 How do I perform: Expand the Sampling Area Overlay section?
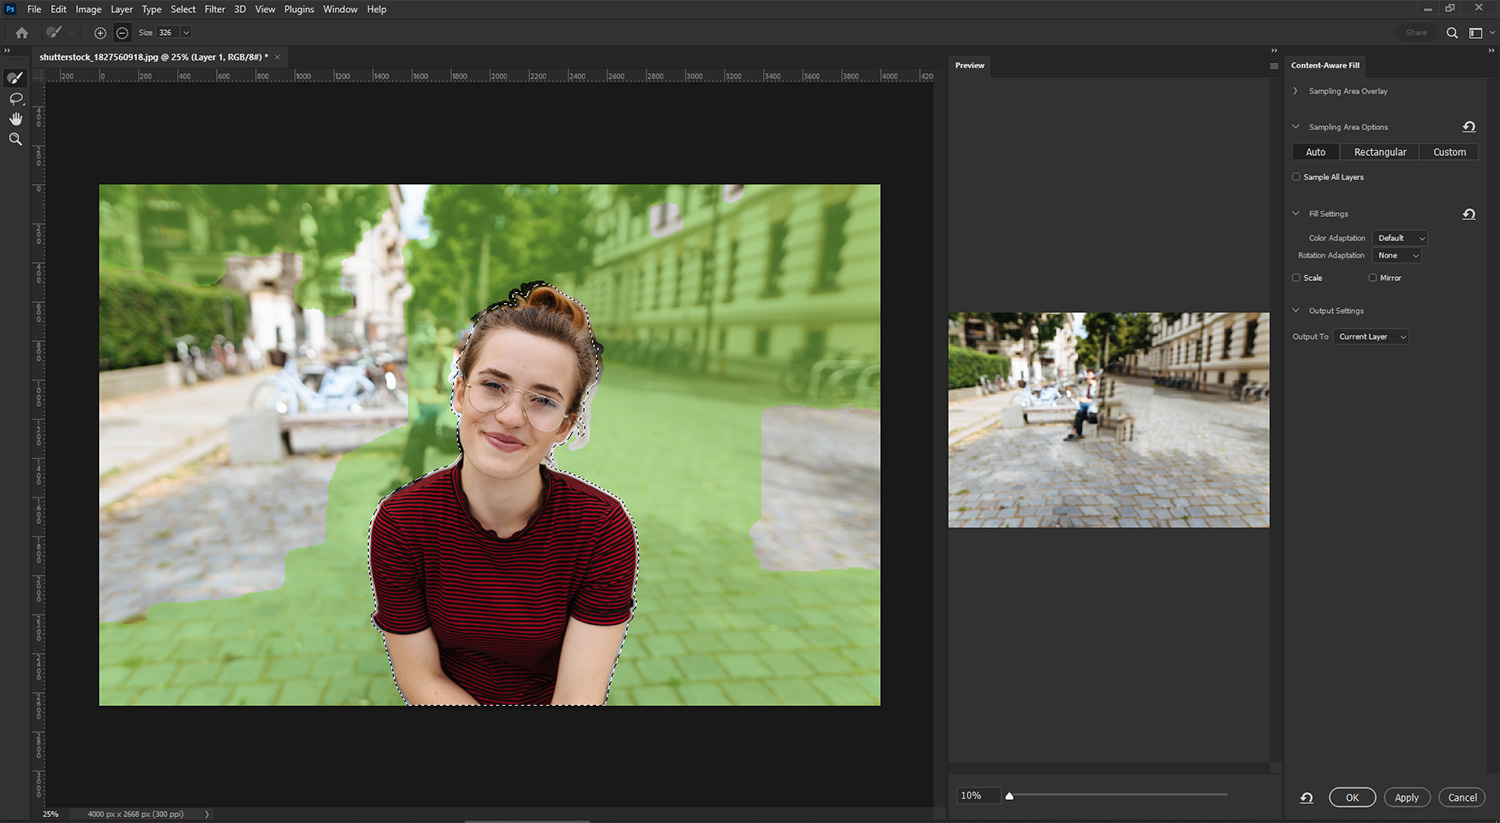tap(1296, 90)
